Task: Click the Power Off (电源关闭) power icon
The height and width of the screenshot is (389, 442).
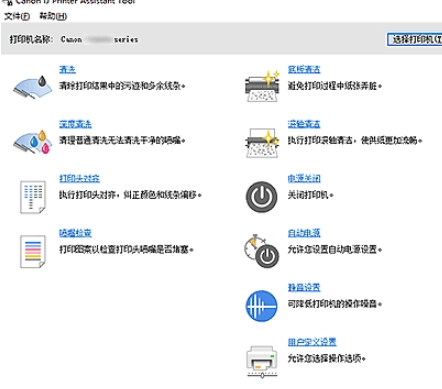Action: click(x=262, y=197)
